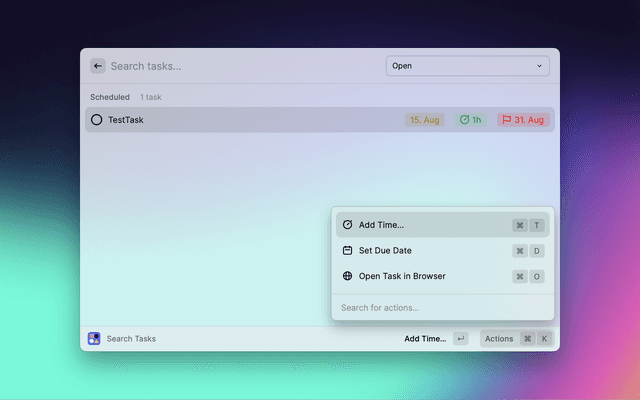Click the green clock icon beside 1h
640x400 pixels.
coord(464,120)
